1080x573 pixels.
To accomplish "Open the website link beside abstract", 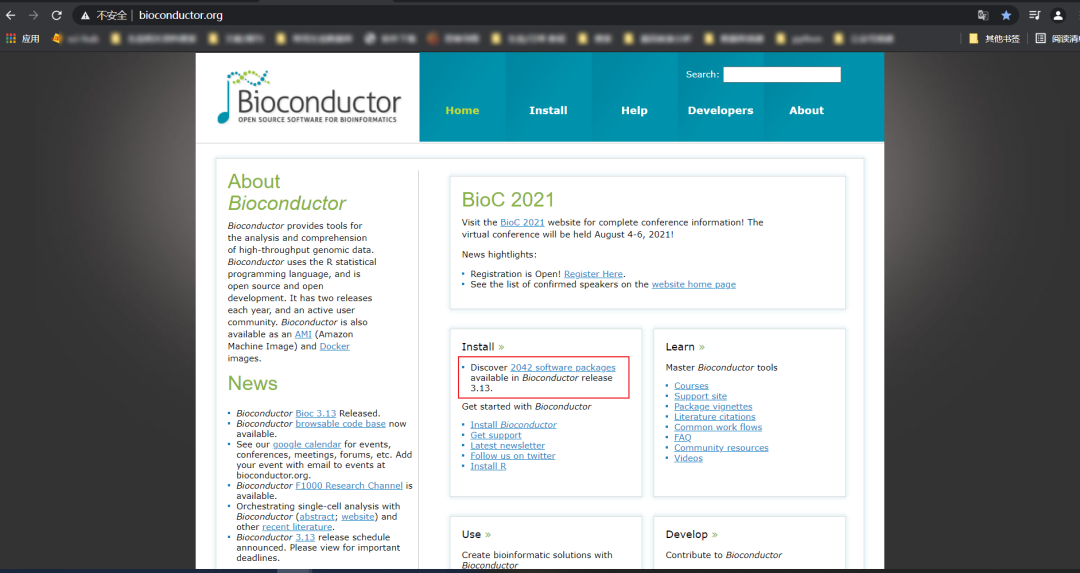I will coord(358,517).
